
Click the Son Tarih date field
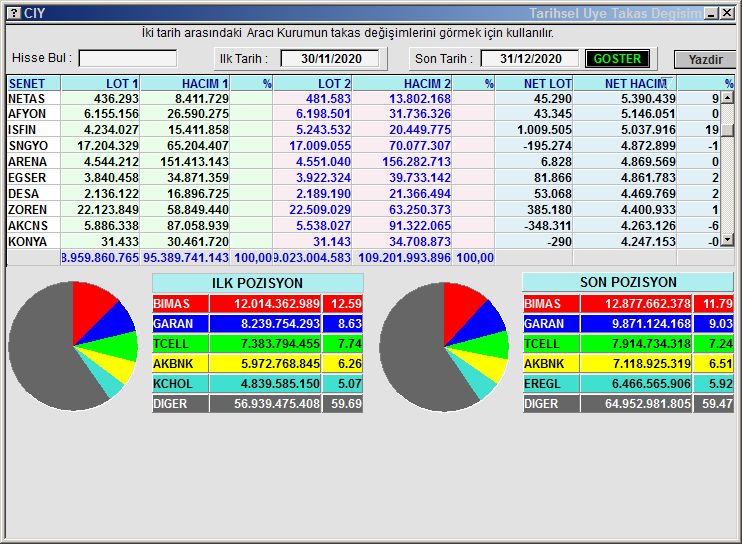click(x=530, y=59)
